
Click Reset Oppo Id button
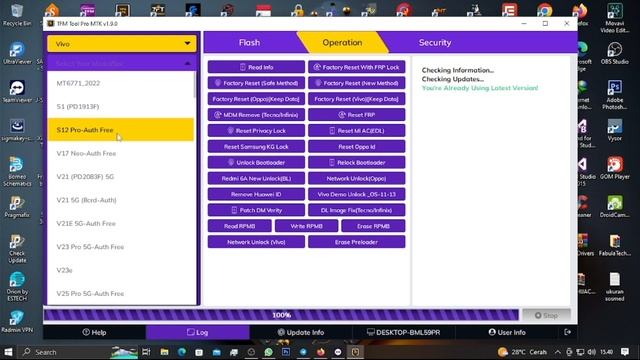click(x=357, y=147)
